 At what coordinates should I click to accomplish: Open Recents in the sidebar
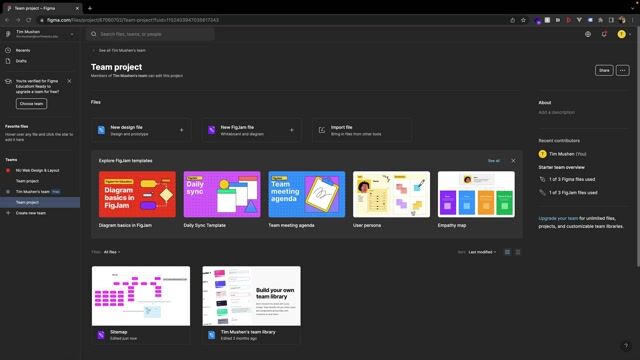coord(23,50)
